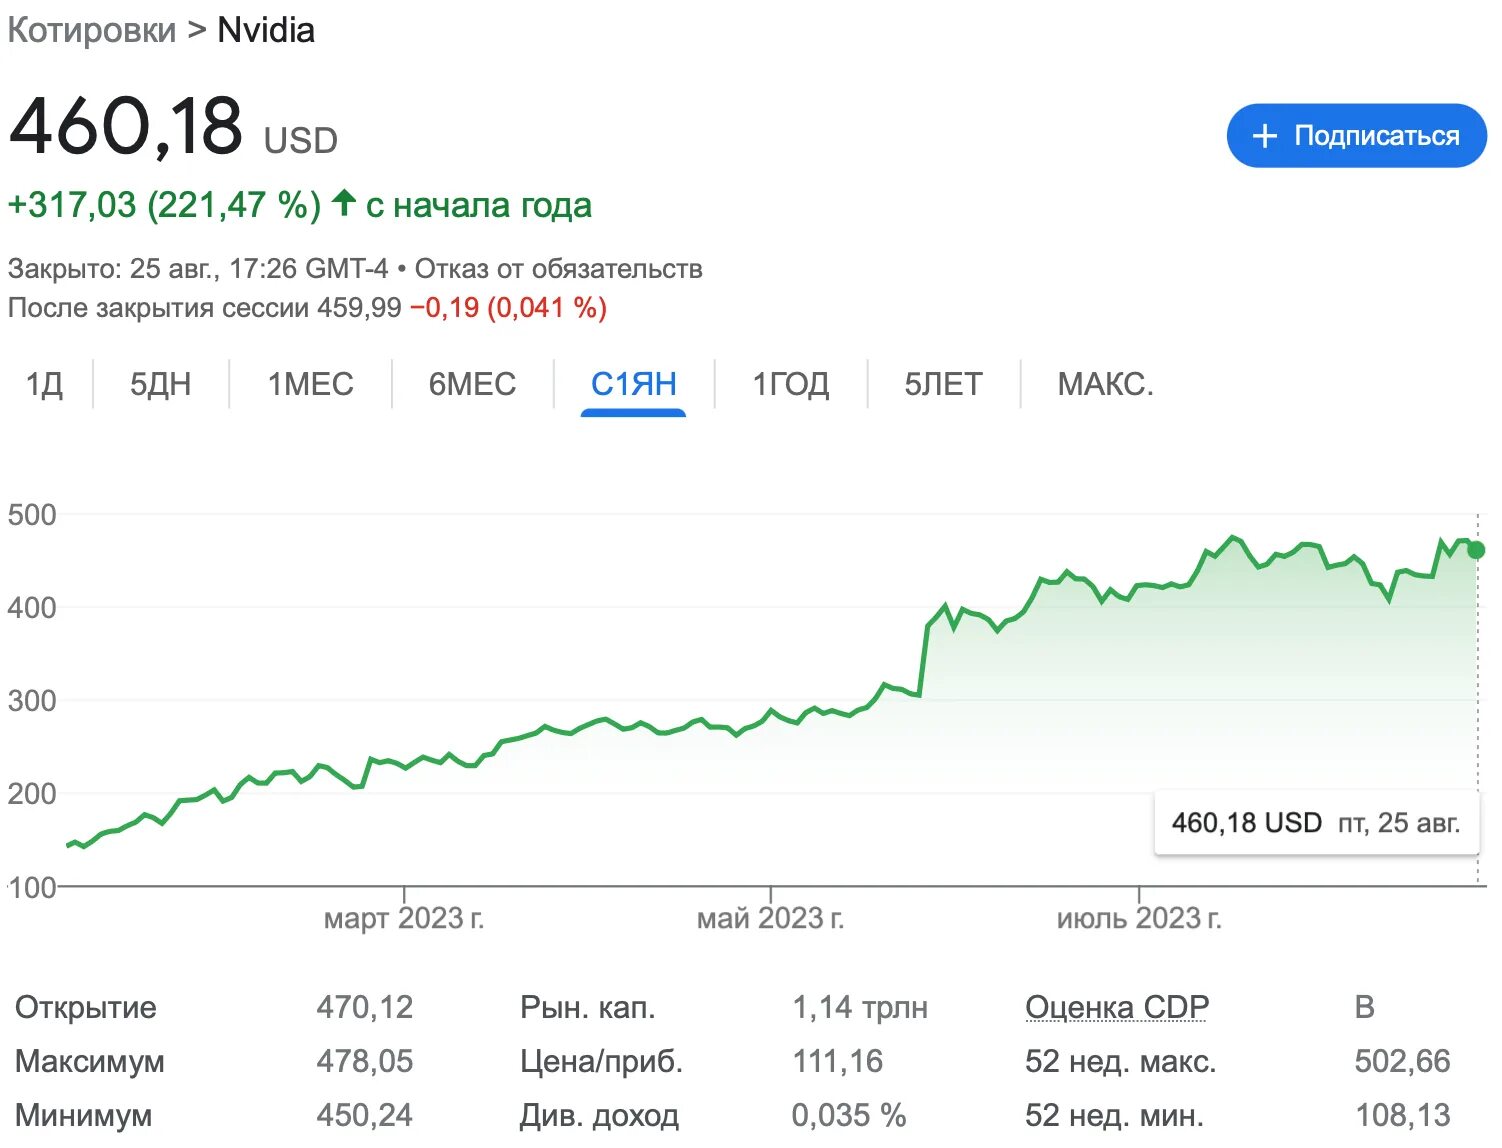Click the Рын. кап. label

588,1007
